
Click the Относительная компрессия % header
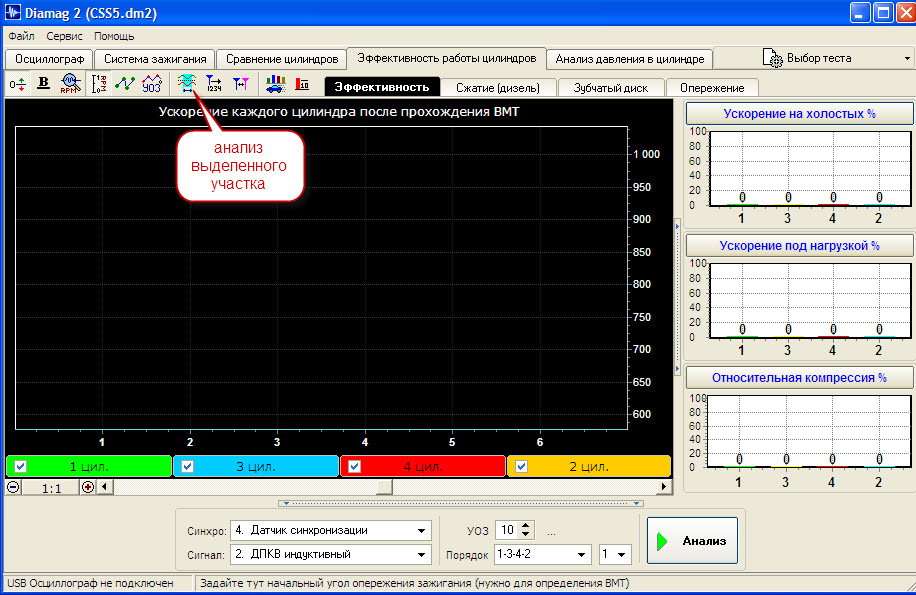click(x=799, y=378)
